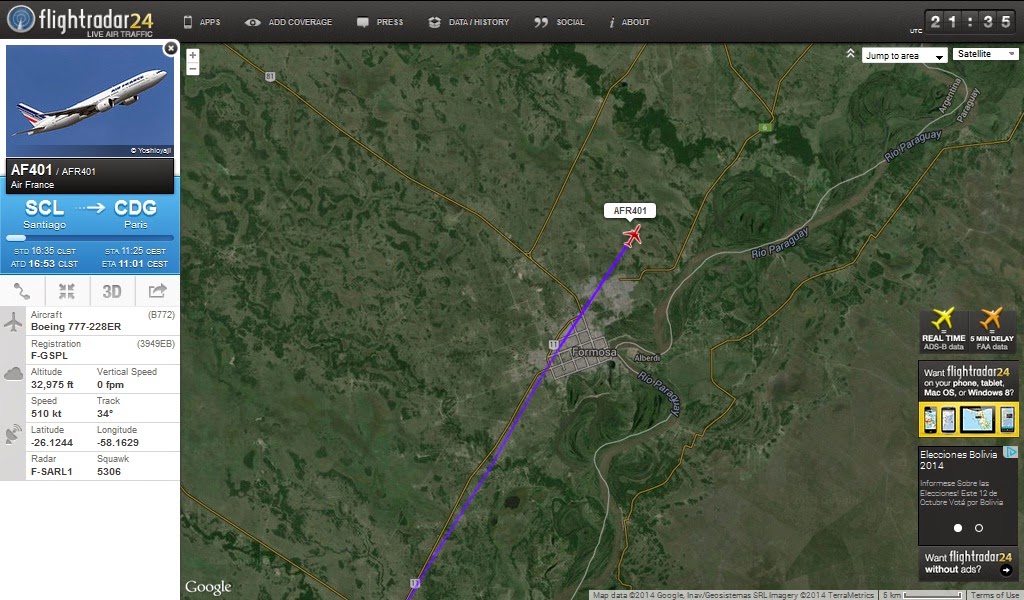Click the AdChoices icon on the ad
This screenshot has width=1024, height=600.
click(x=1010, y=452)
